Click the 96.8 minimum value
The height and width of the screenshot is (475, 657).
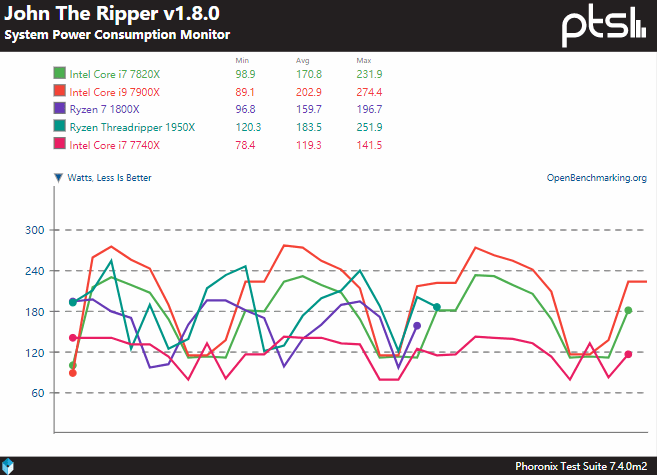pos(246,109)
